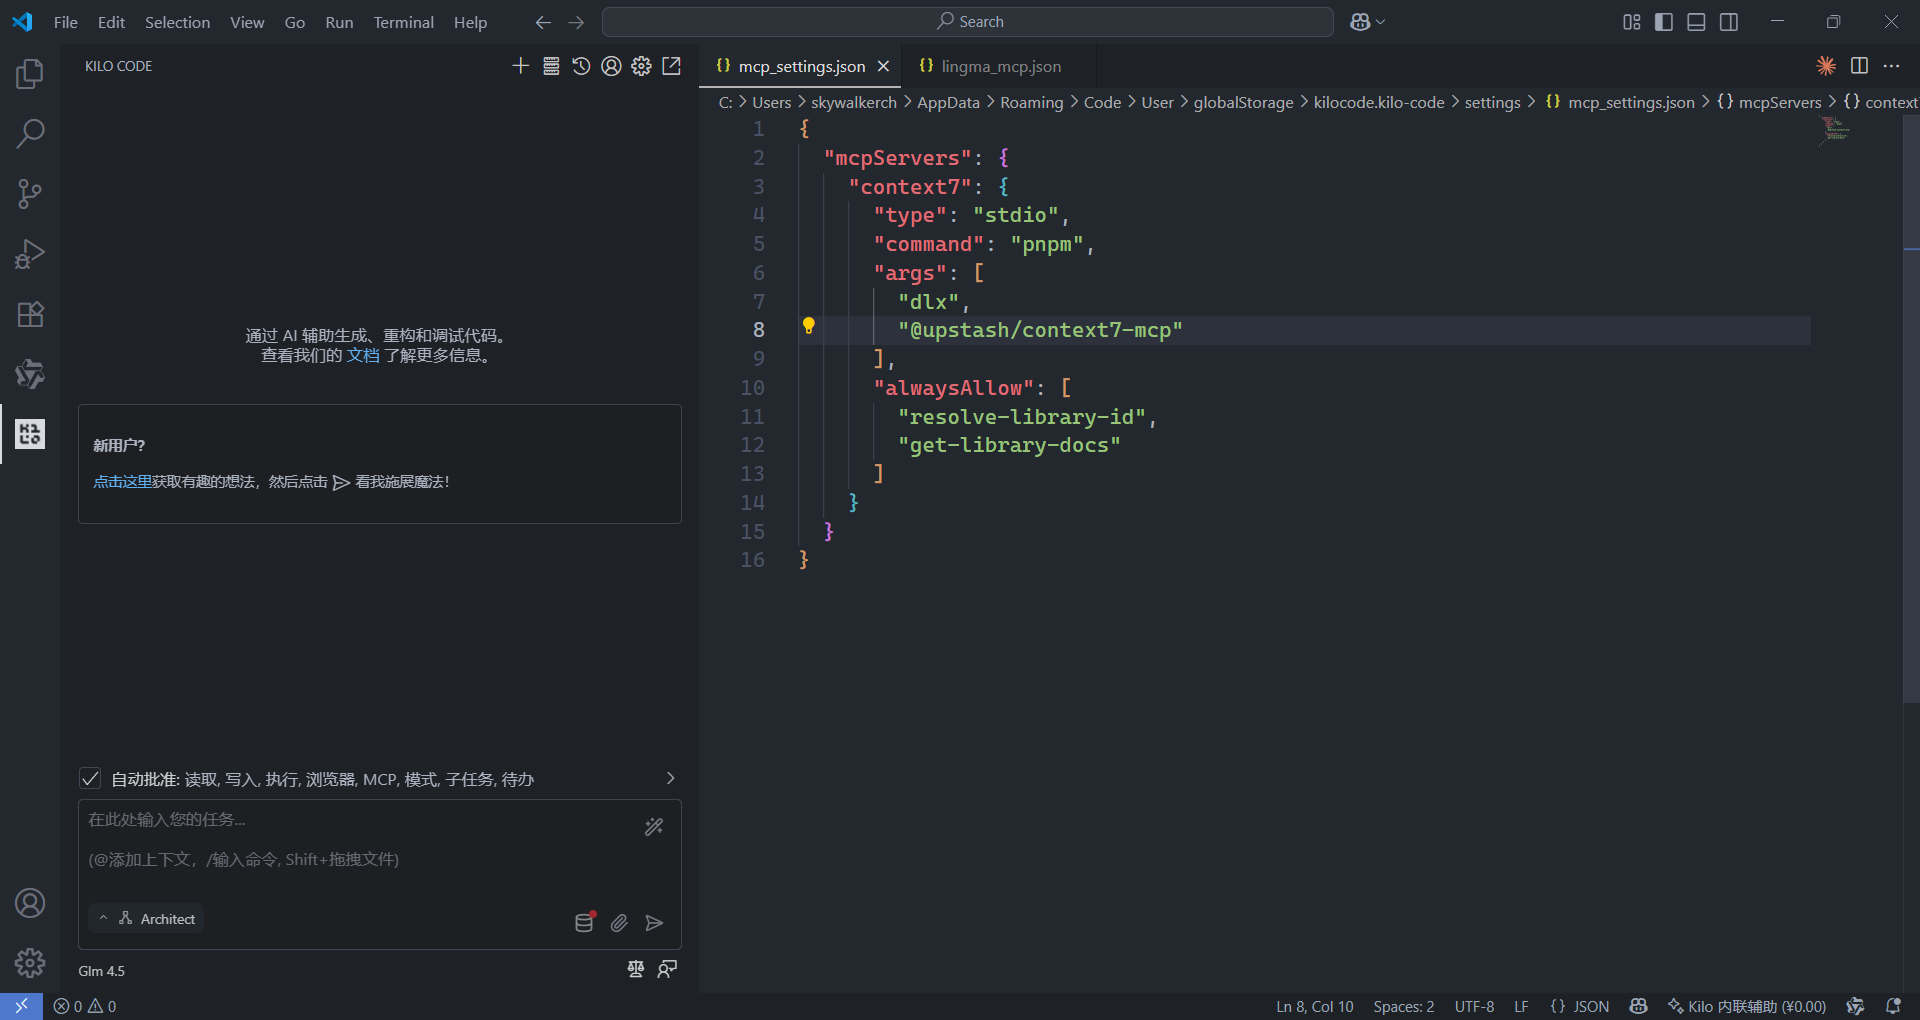Switch to lingma_mcp.json tab
The image size is (1920, 1020).
(1000, 66)
